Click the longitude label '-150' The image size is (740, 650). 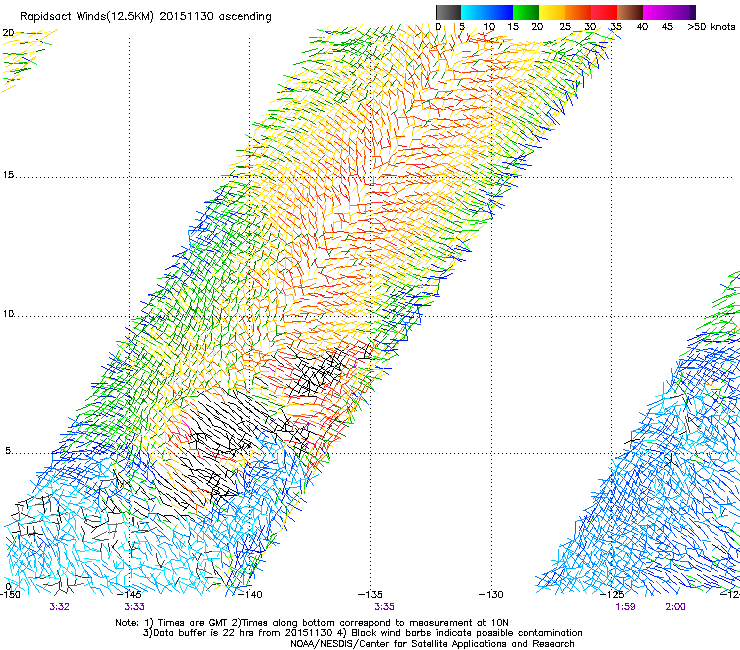click(10, 594)
